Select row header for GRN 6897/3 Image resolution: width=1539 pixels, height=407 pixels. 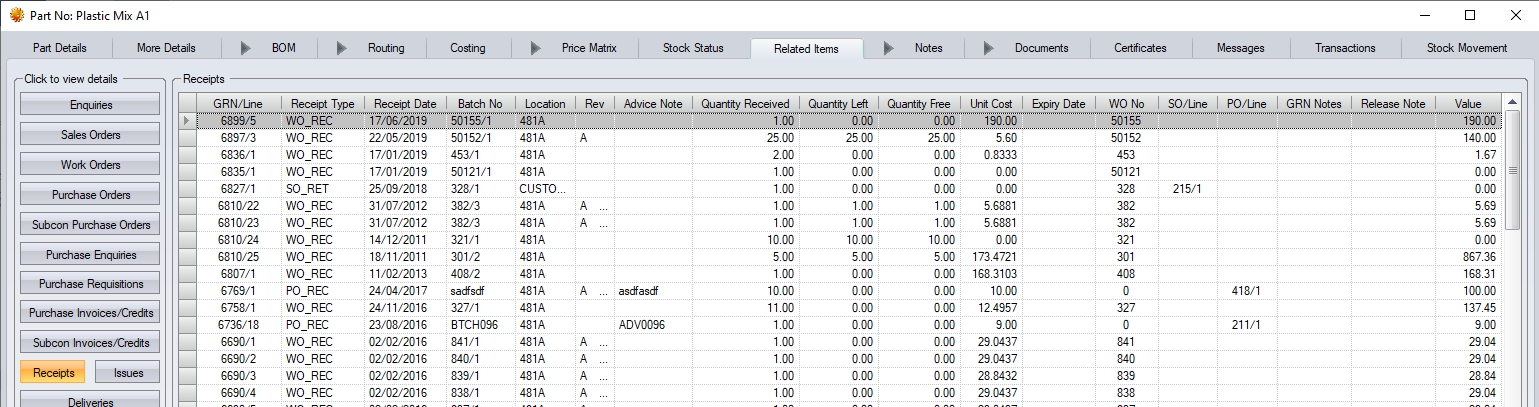click(187, 137)
